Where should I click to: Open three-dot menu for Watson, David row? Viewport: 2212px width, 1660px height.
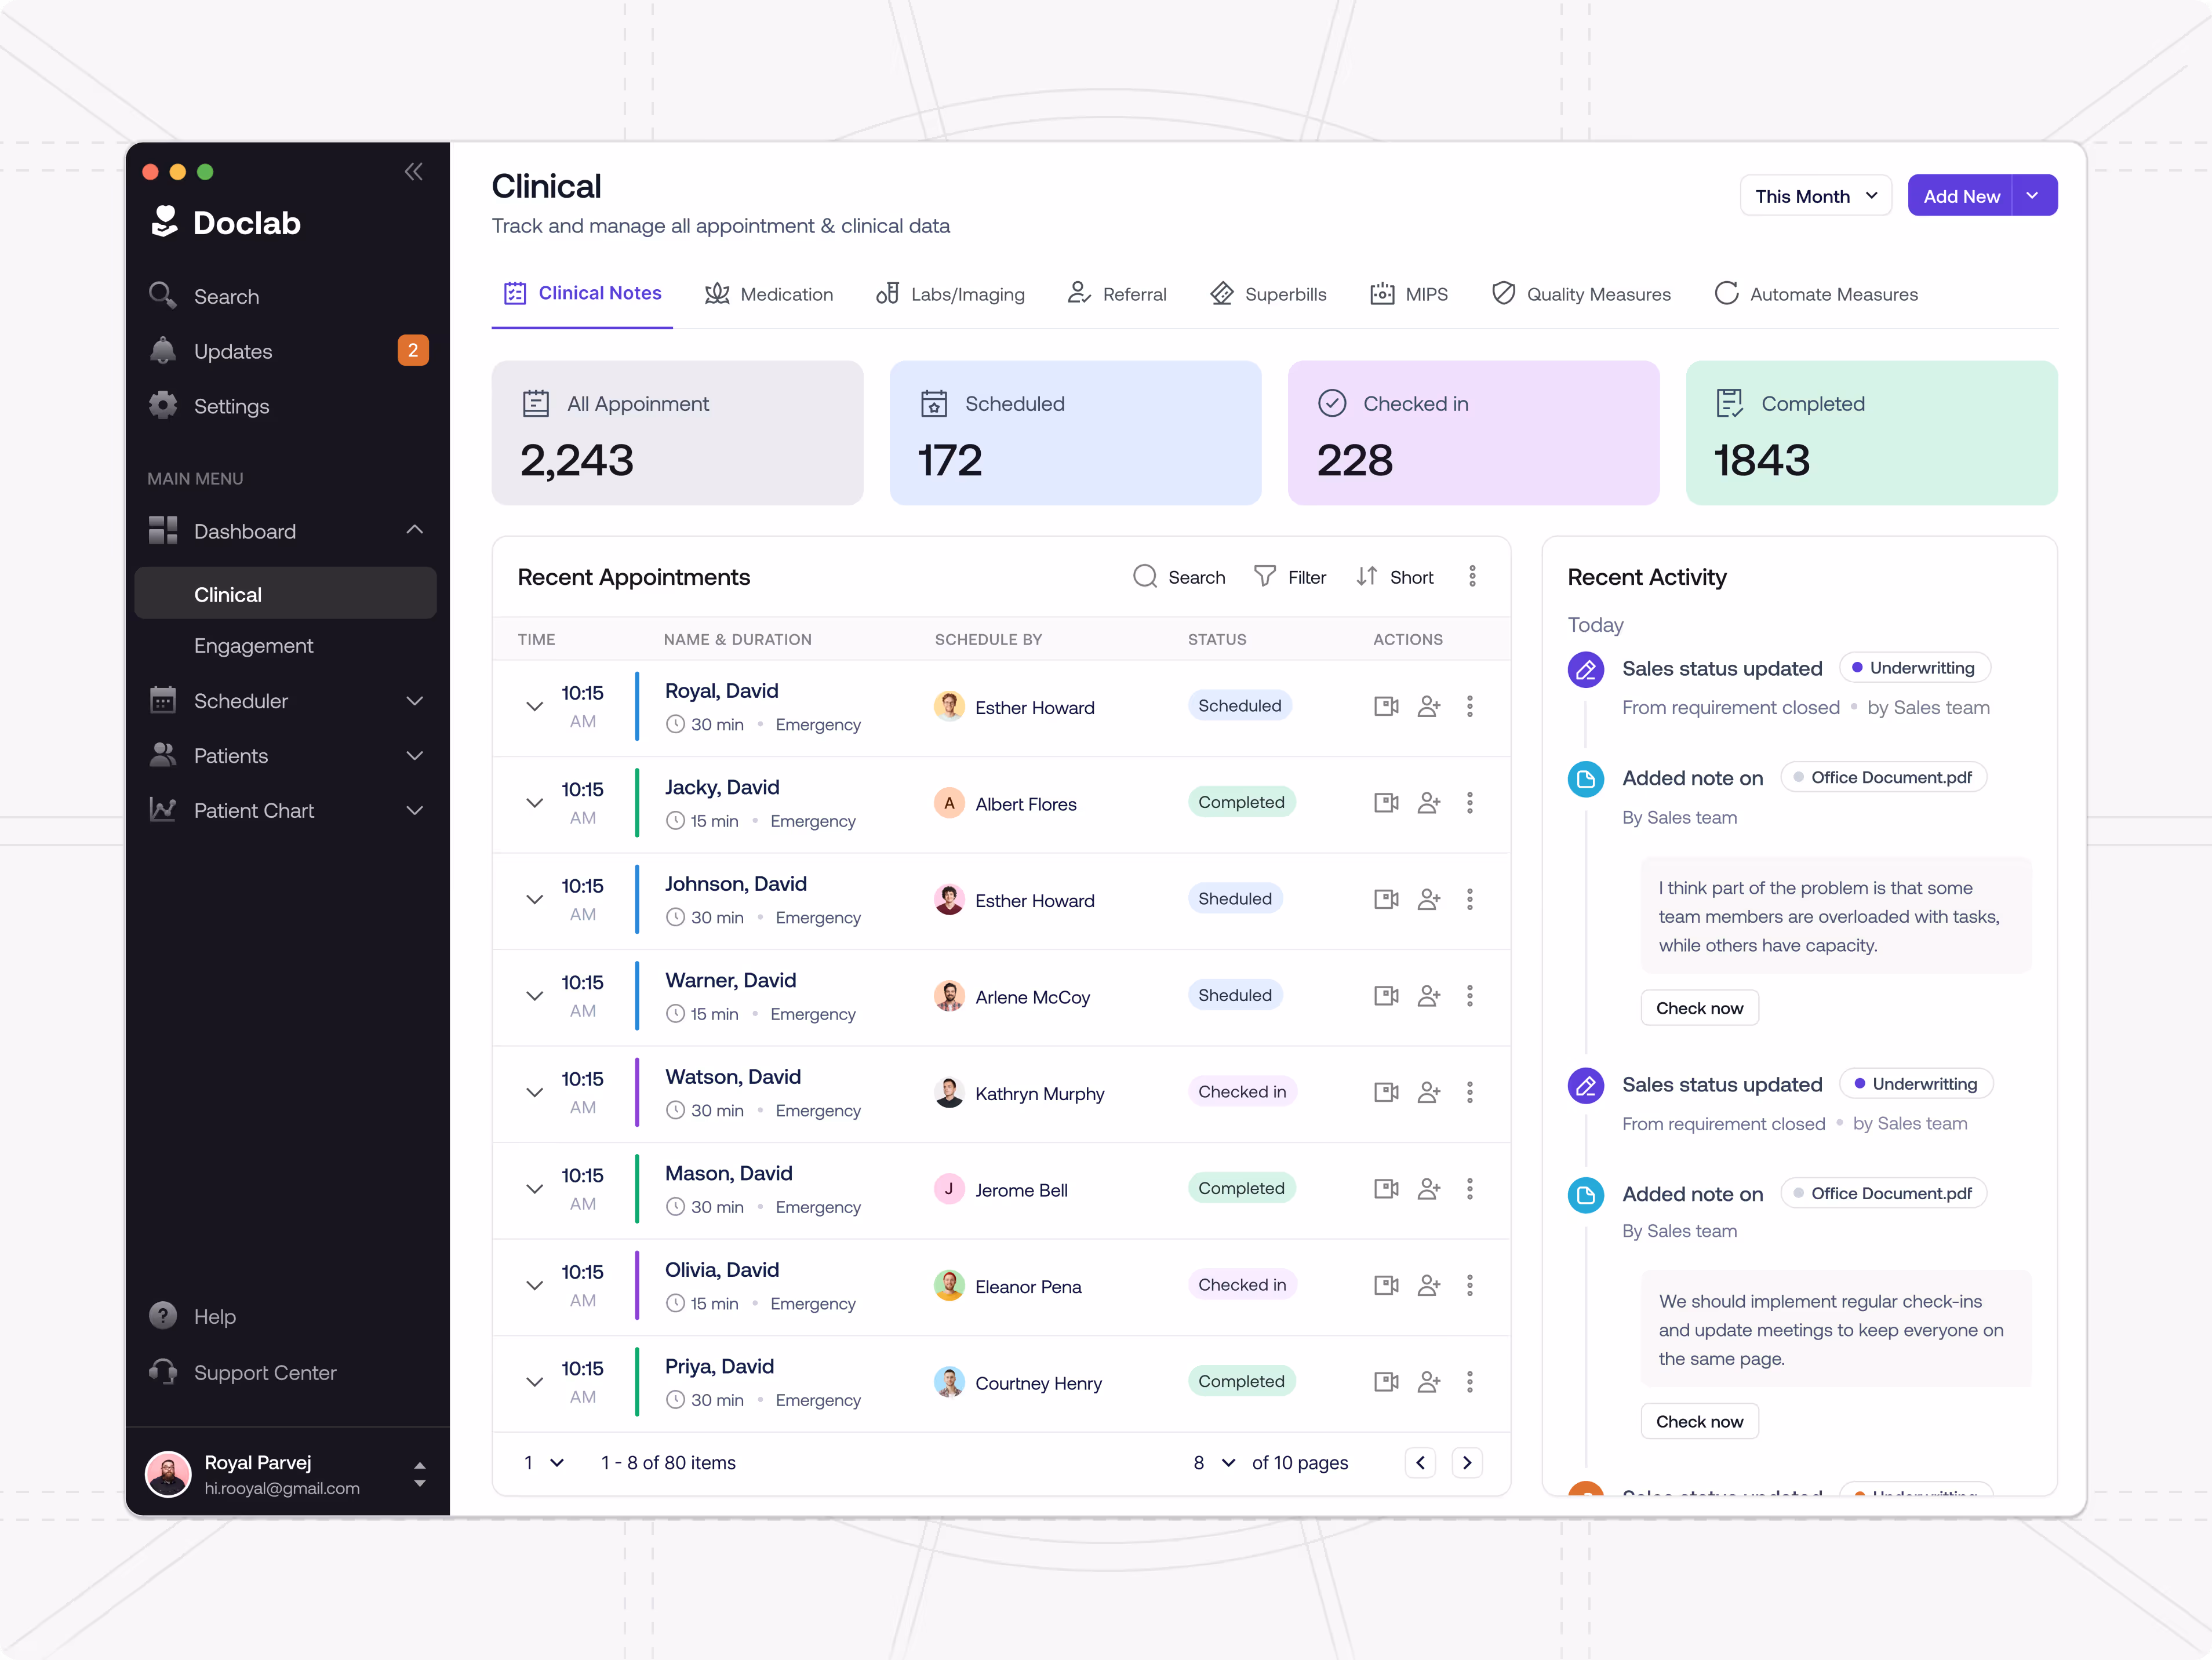click(1470, 1092)
